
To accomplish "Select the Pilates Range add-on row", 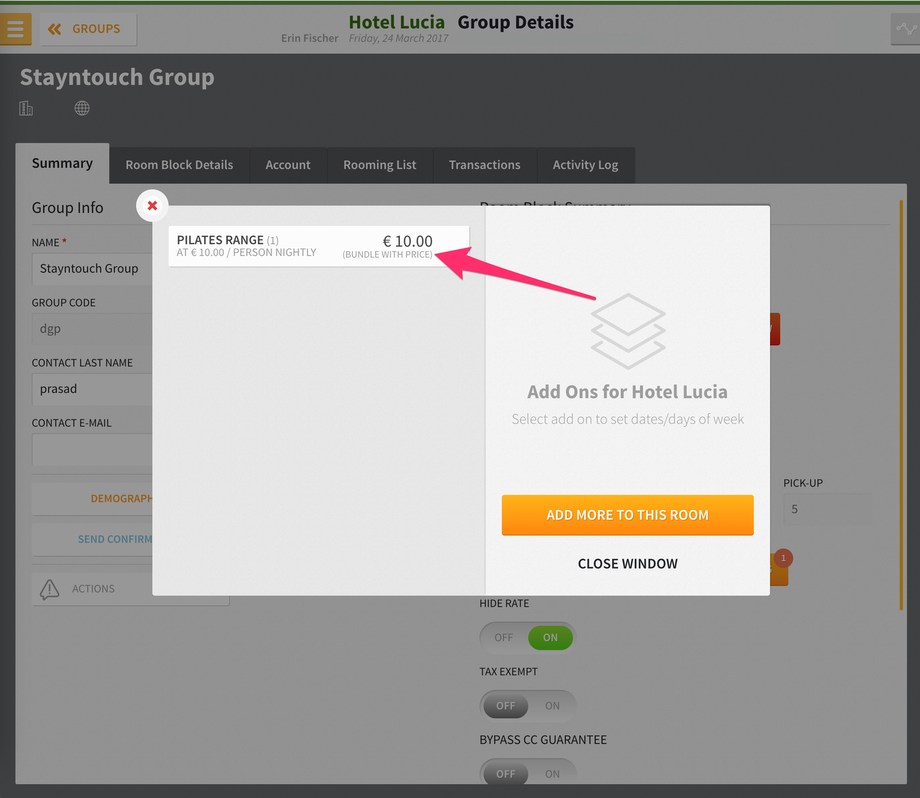I will coord(319,246).
